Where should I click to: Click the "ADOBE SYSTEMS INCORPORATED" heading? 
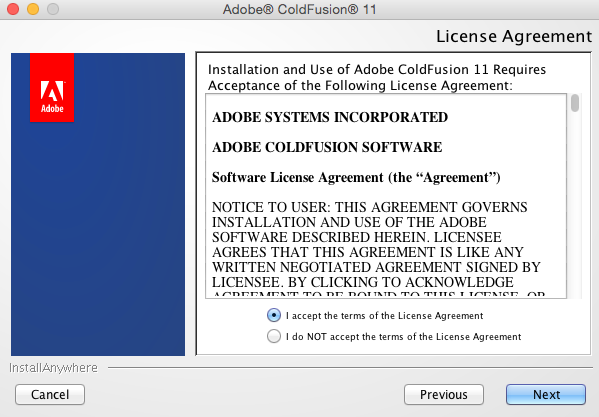coord(330,117)
